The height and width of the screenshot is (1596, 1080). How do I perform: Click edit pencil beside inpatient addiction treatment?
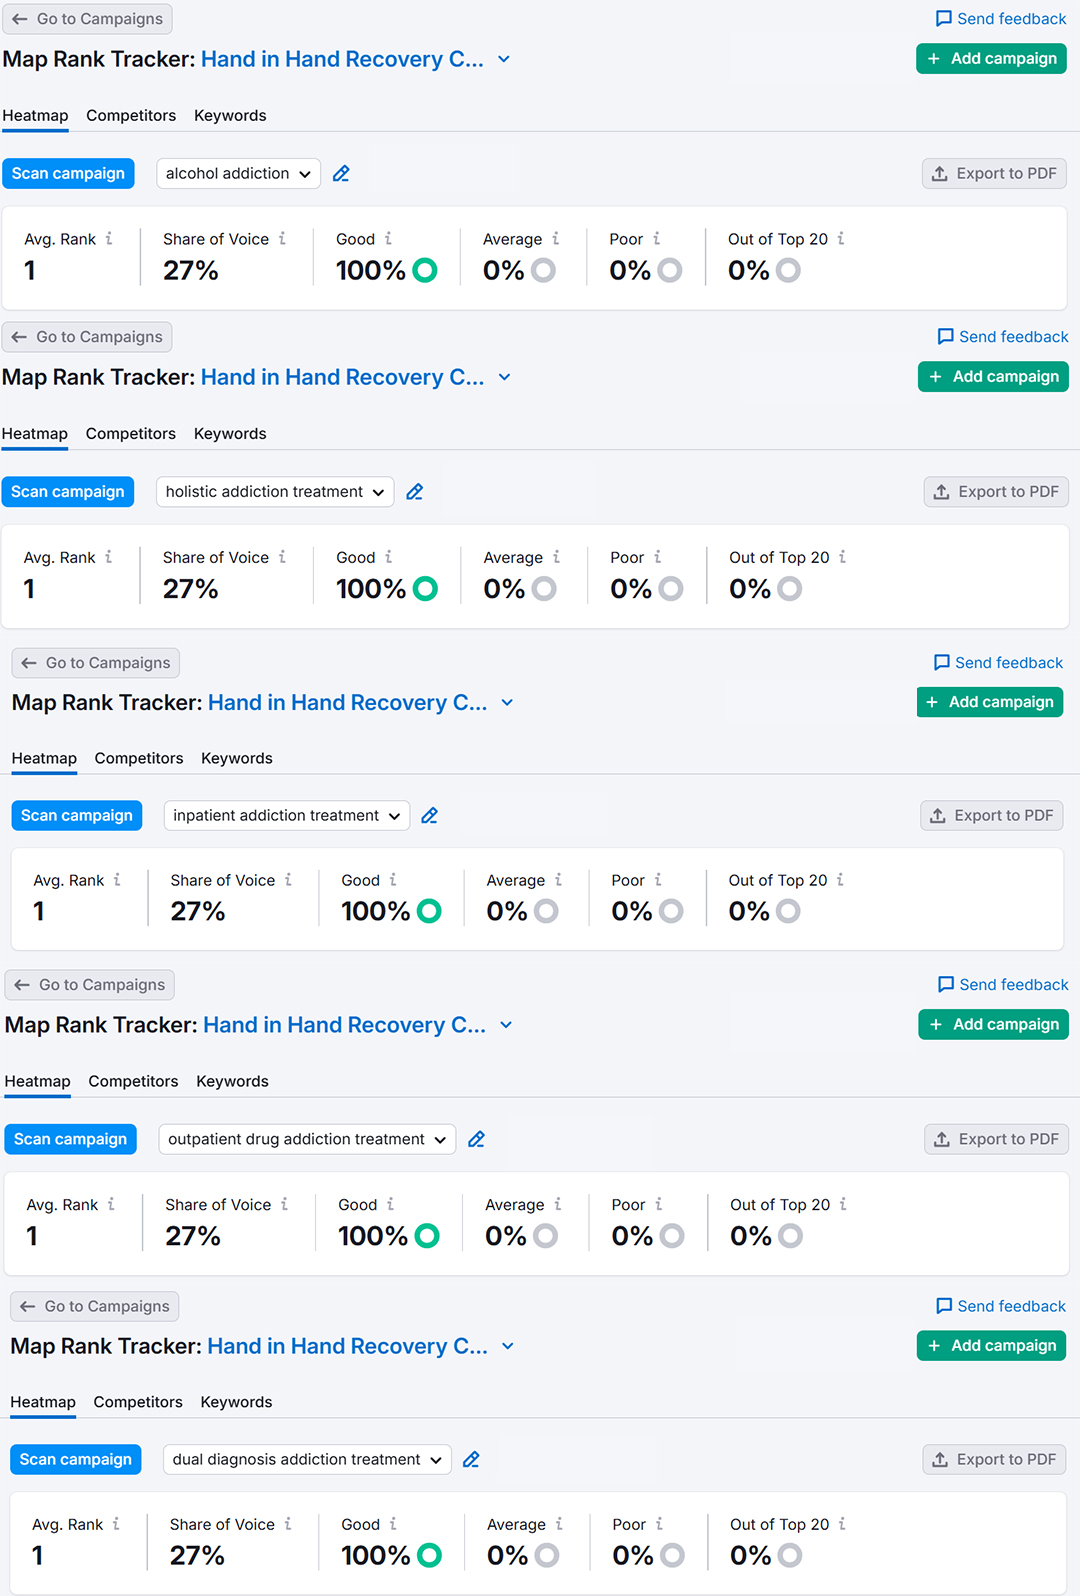[430, 816]
